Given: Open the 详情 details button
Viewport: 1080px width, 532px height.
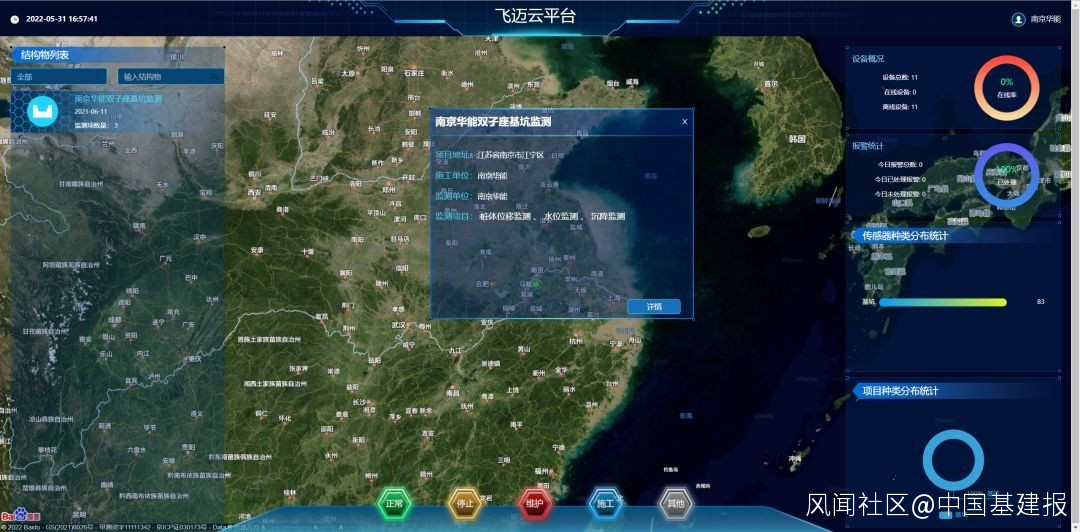Looking at the screenshot, I should tap(654, 307).
